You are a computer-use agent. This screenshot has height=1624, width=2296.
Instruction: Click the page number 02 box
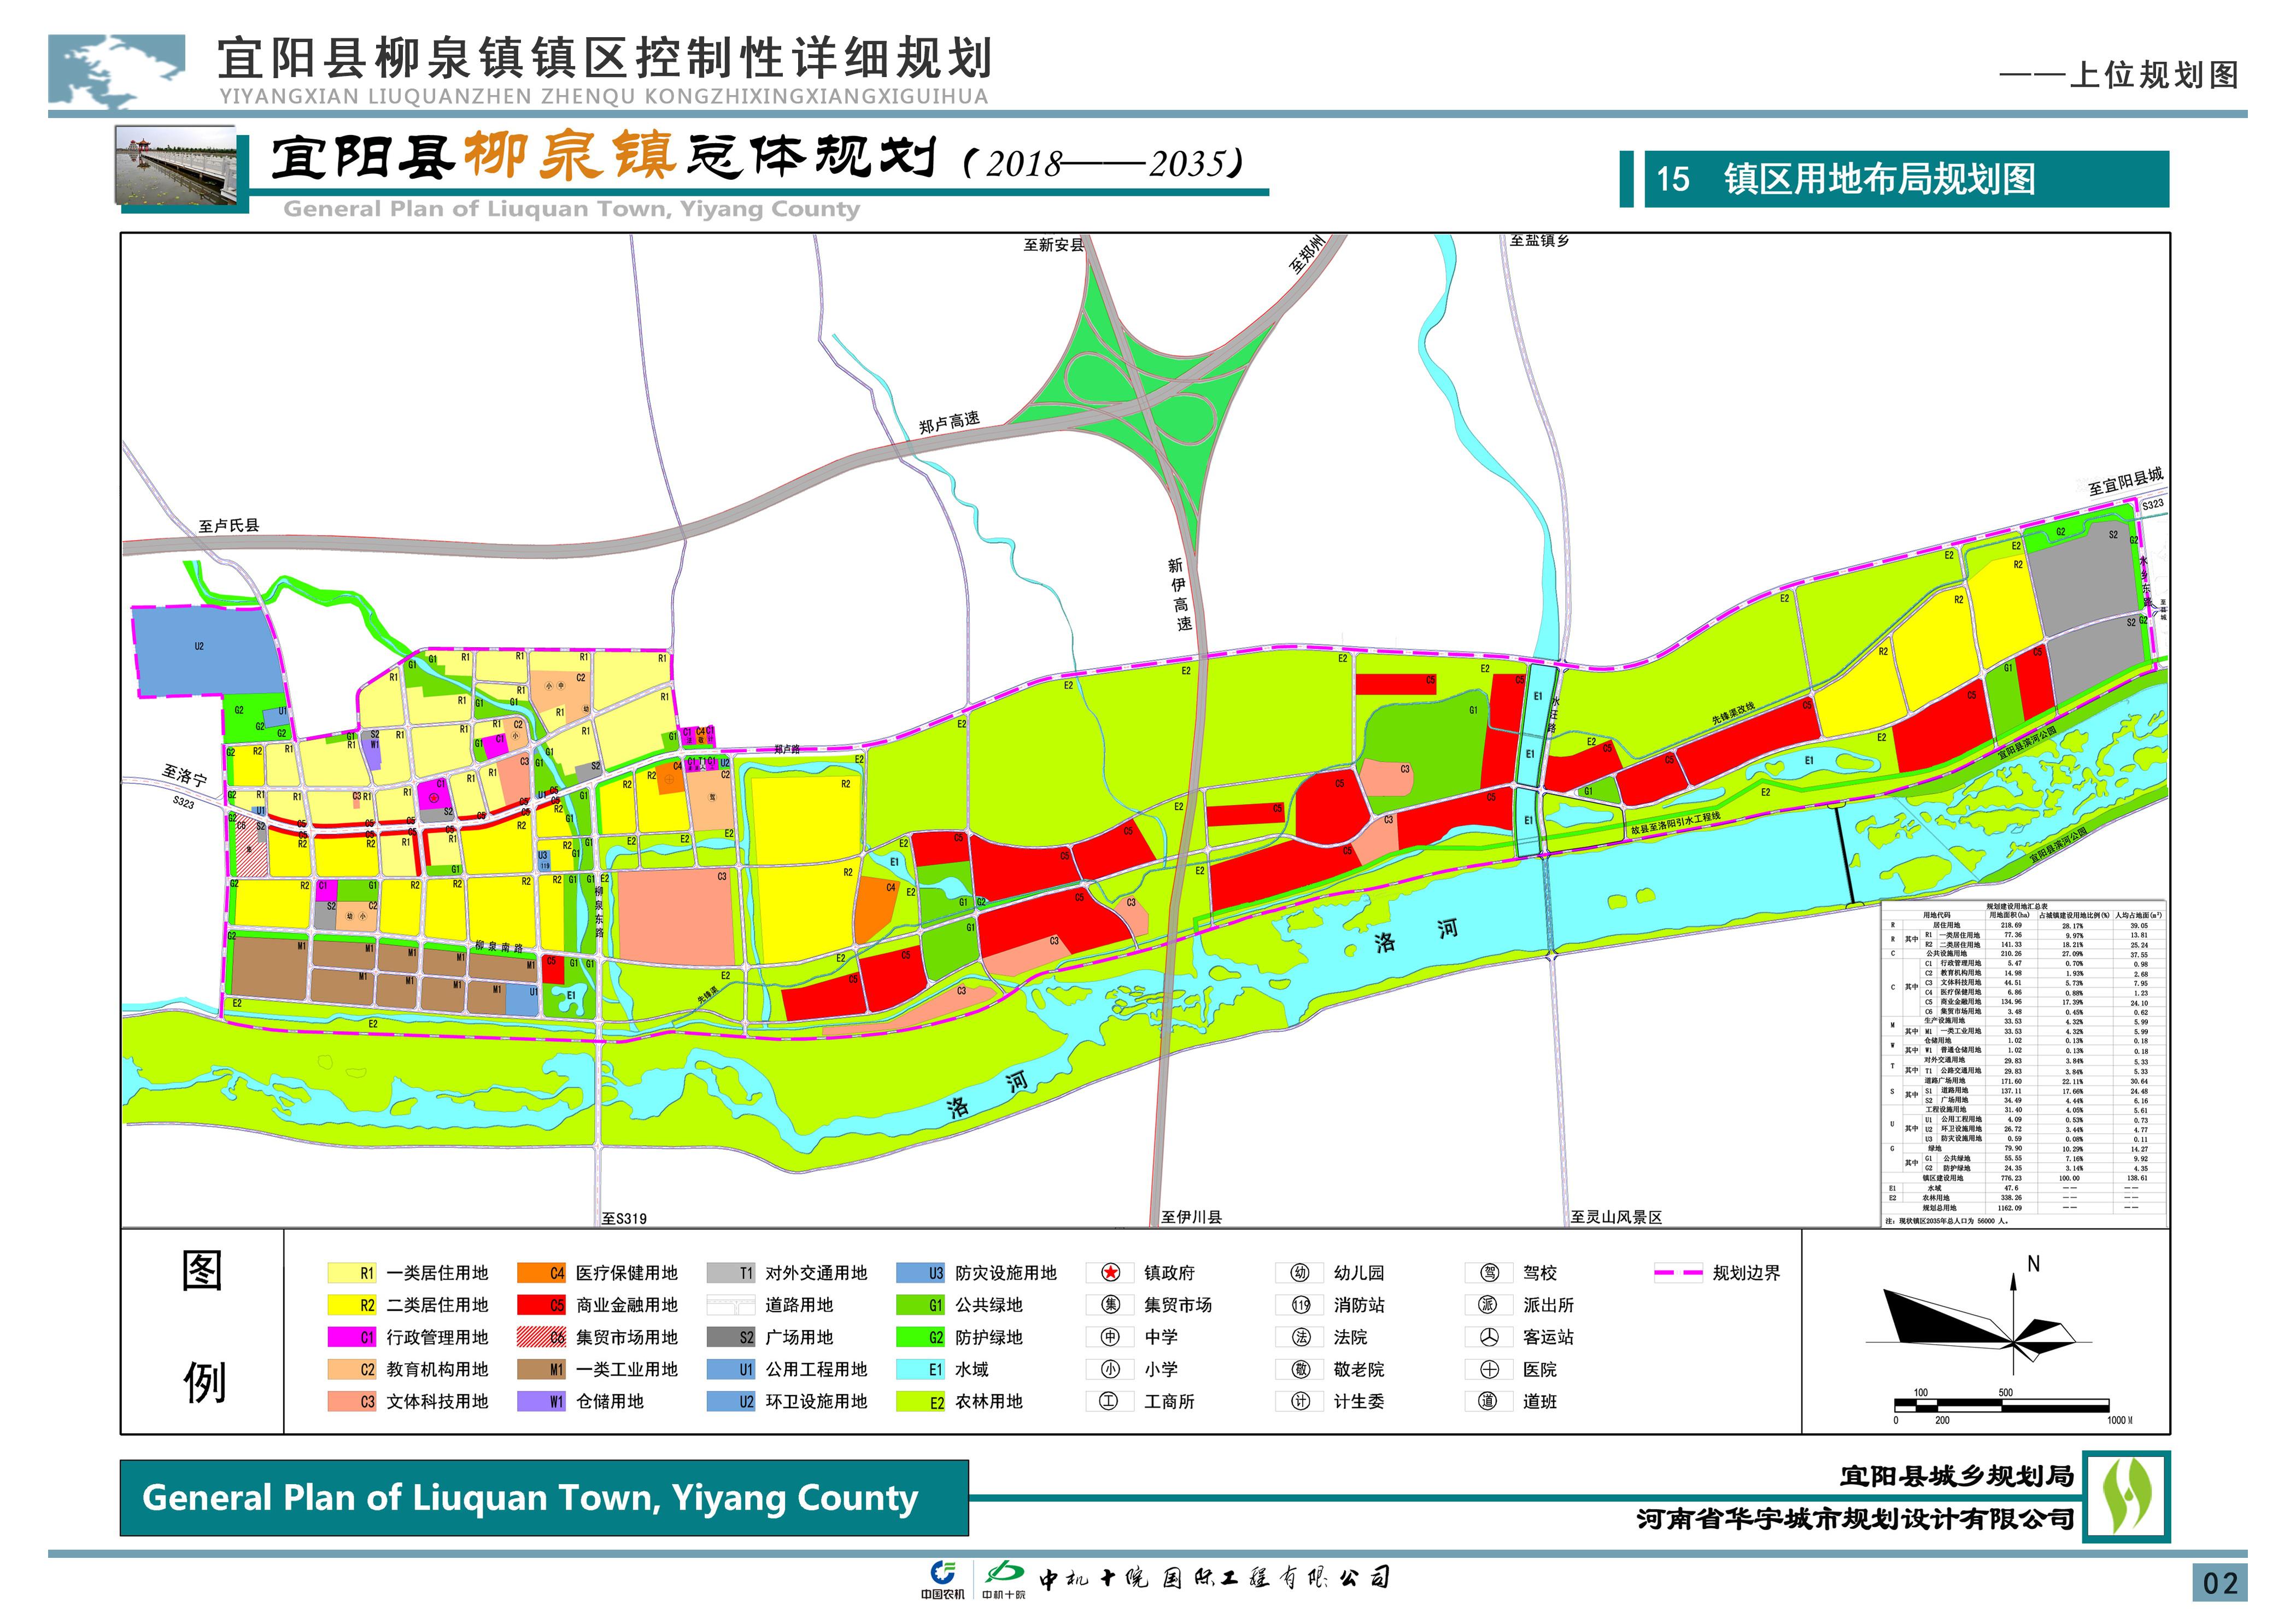[x=2220, y=1582]
